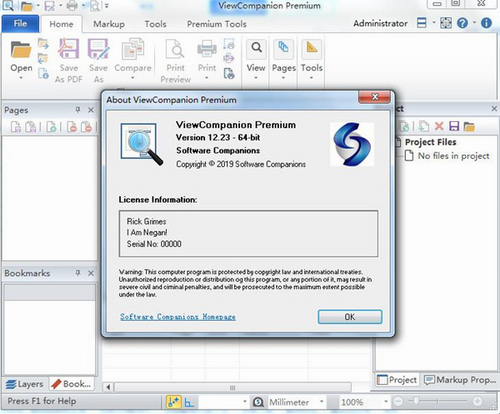Viewport: 500px width, 414px height.
Task: Click the quick access print icon
Action: [72, 6]
